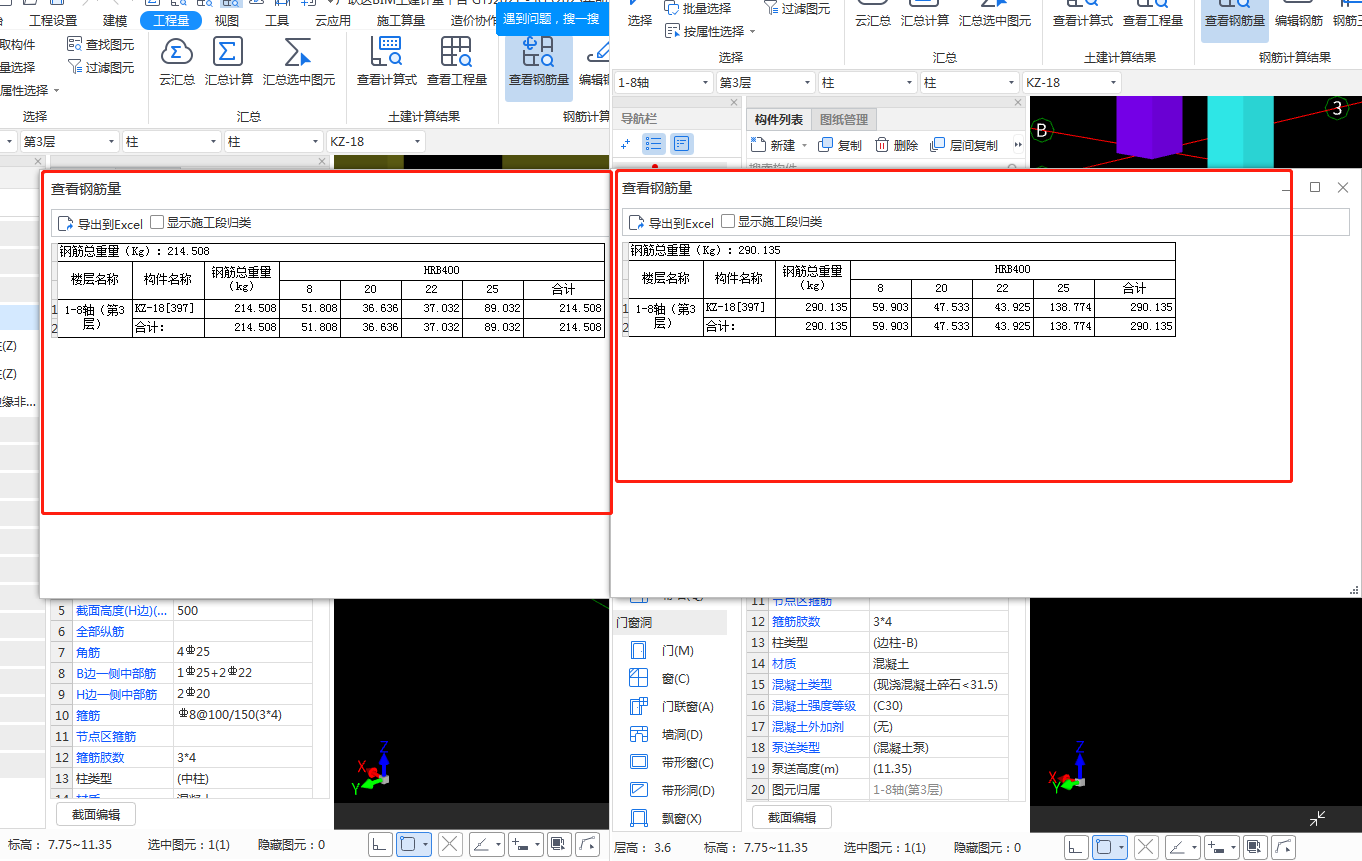Click 截面编辑 button in right window

[792, 817]
